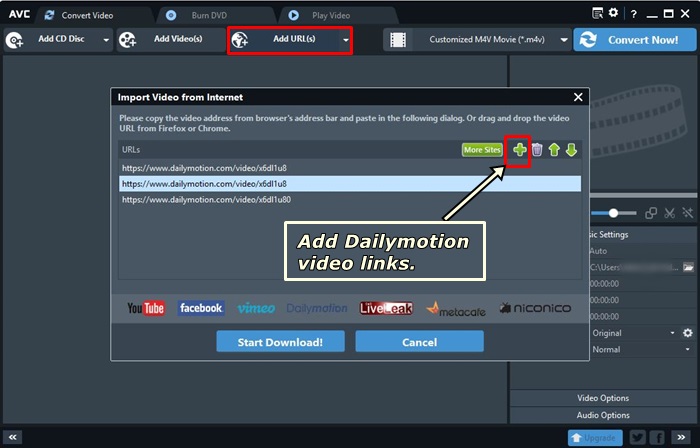Screen dimensions: 700x448
Task: Click the copy/duplicate icon beside the slider
Action: (651, 213)
